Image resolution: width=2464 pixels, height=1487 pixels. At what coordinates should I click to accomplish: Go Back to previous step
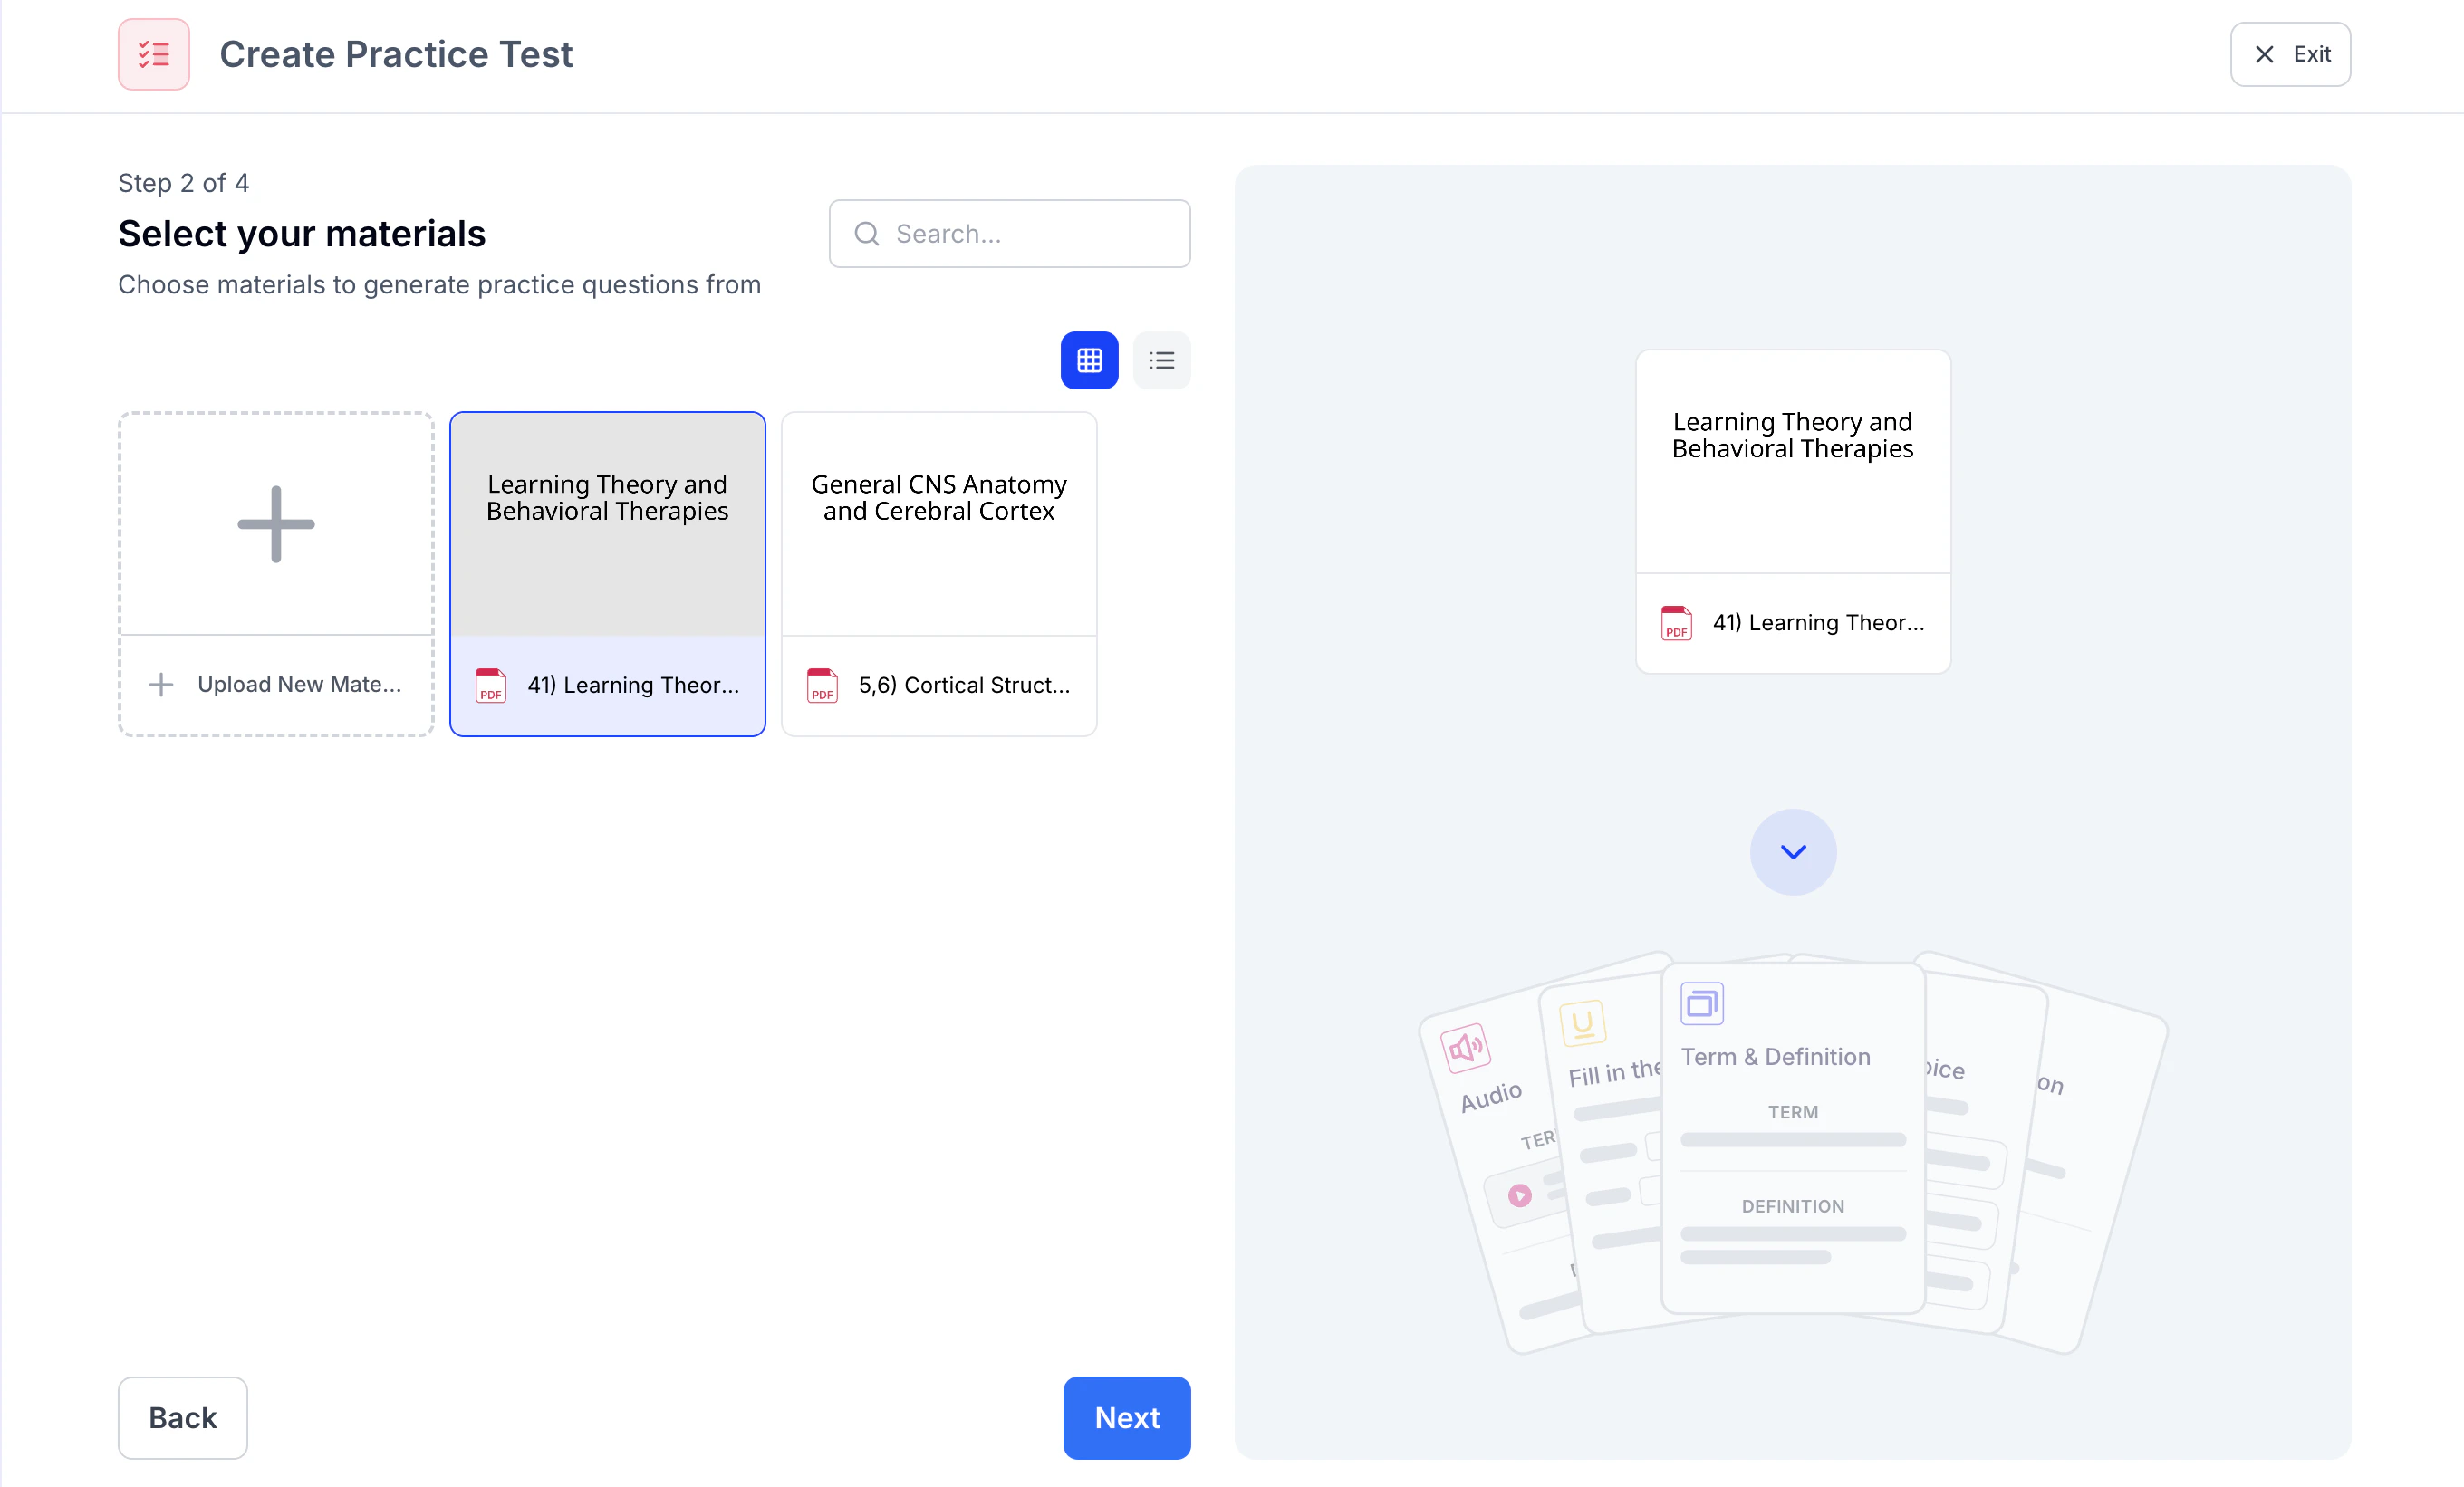(x=182, y=1418)
